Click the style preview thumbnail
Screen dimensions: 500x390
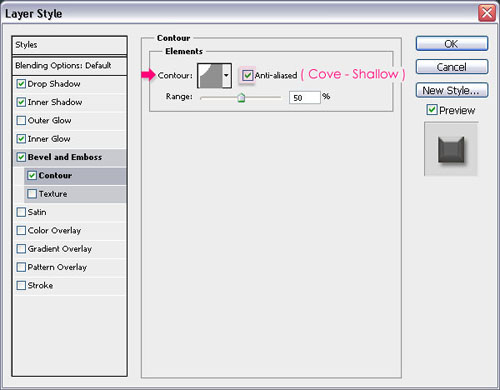coord(451,149)
